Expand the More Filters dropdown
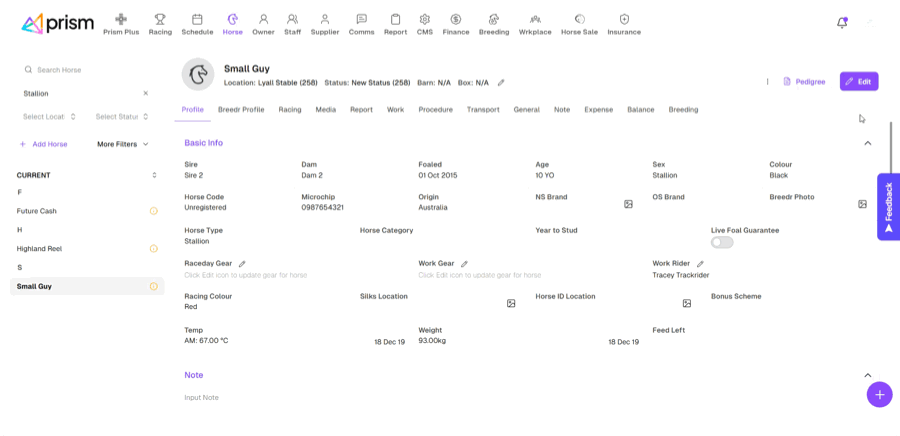The height and width of the screenshot is (436, 900). click(x=122, y=144)
